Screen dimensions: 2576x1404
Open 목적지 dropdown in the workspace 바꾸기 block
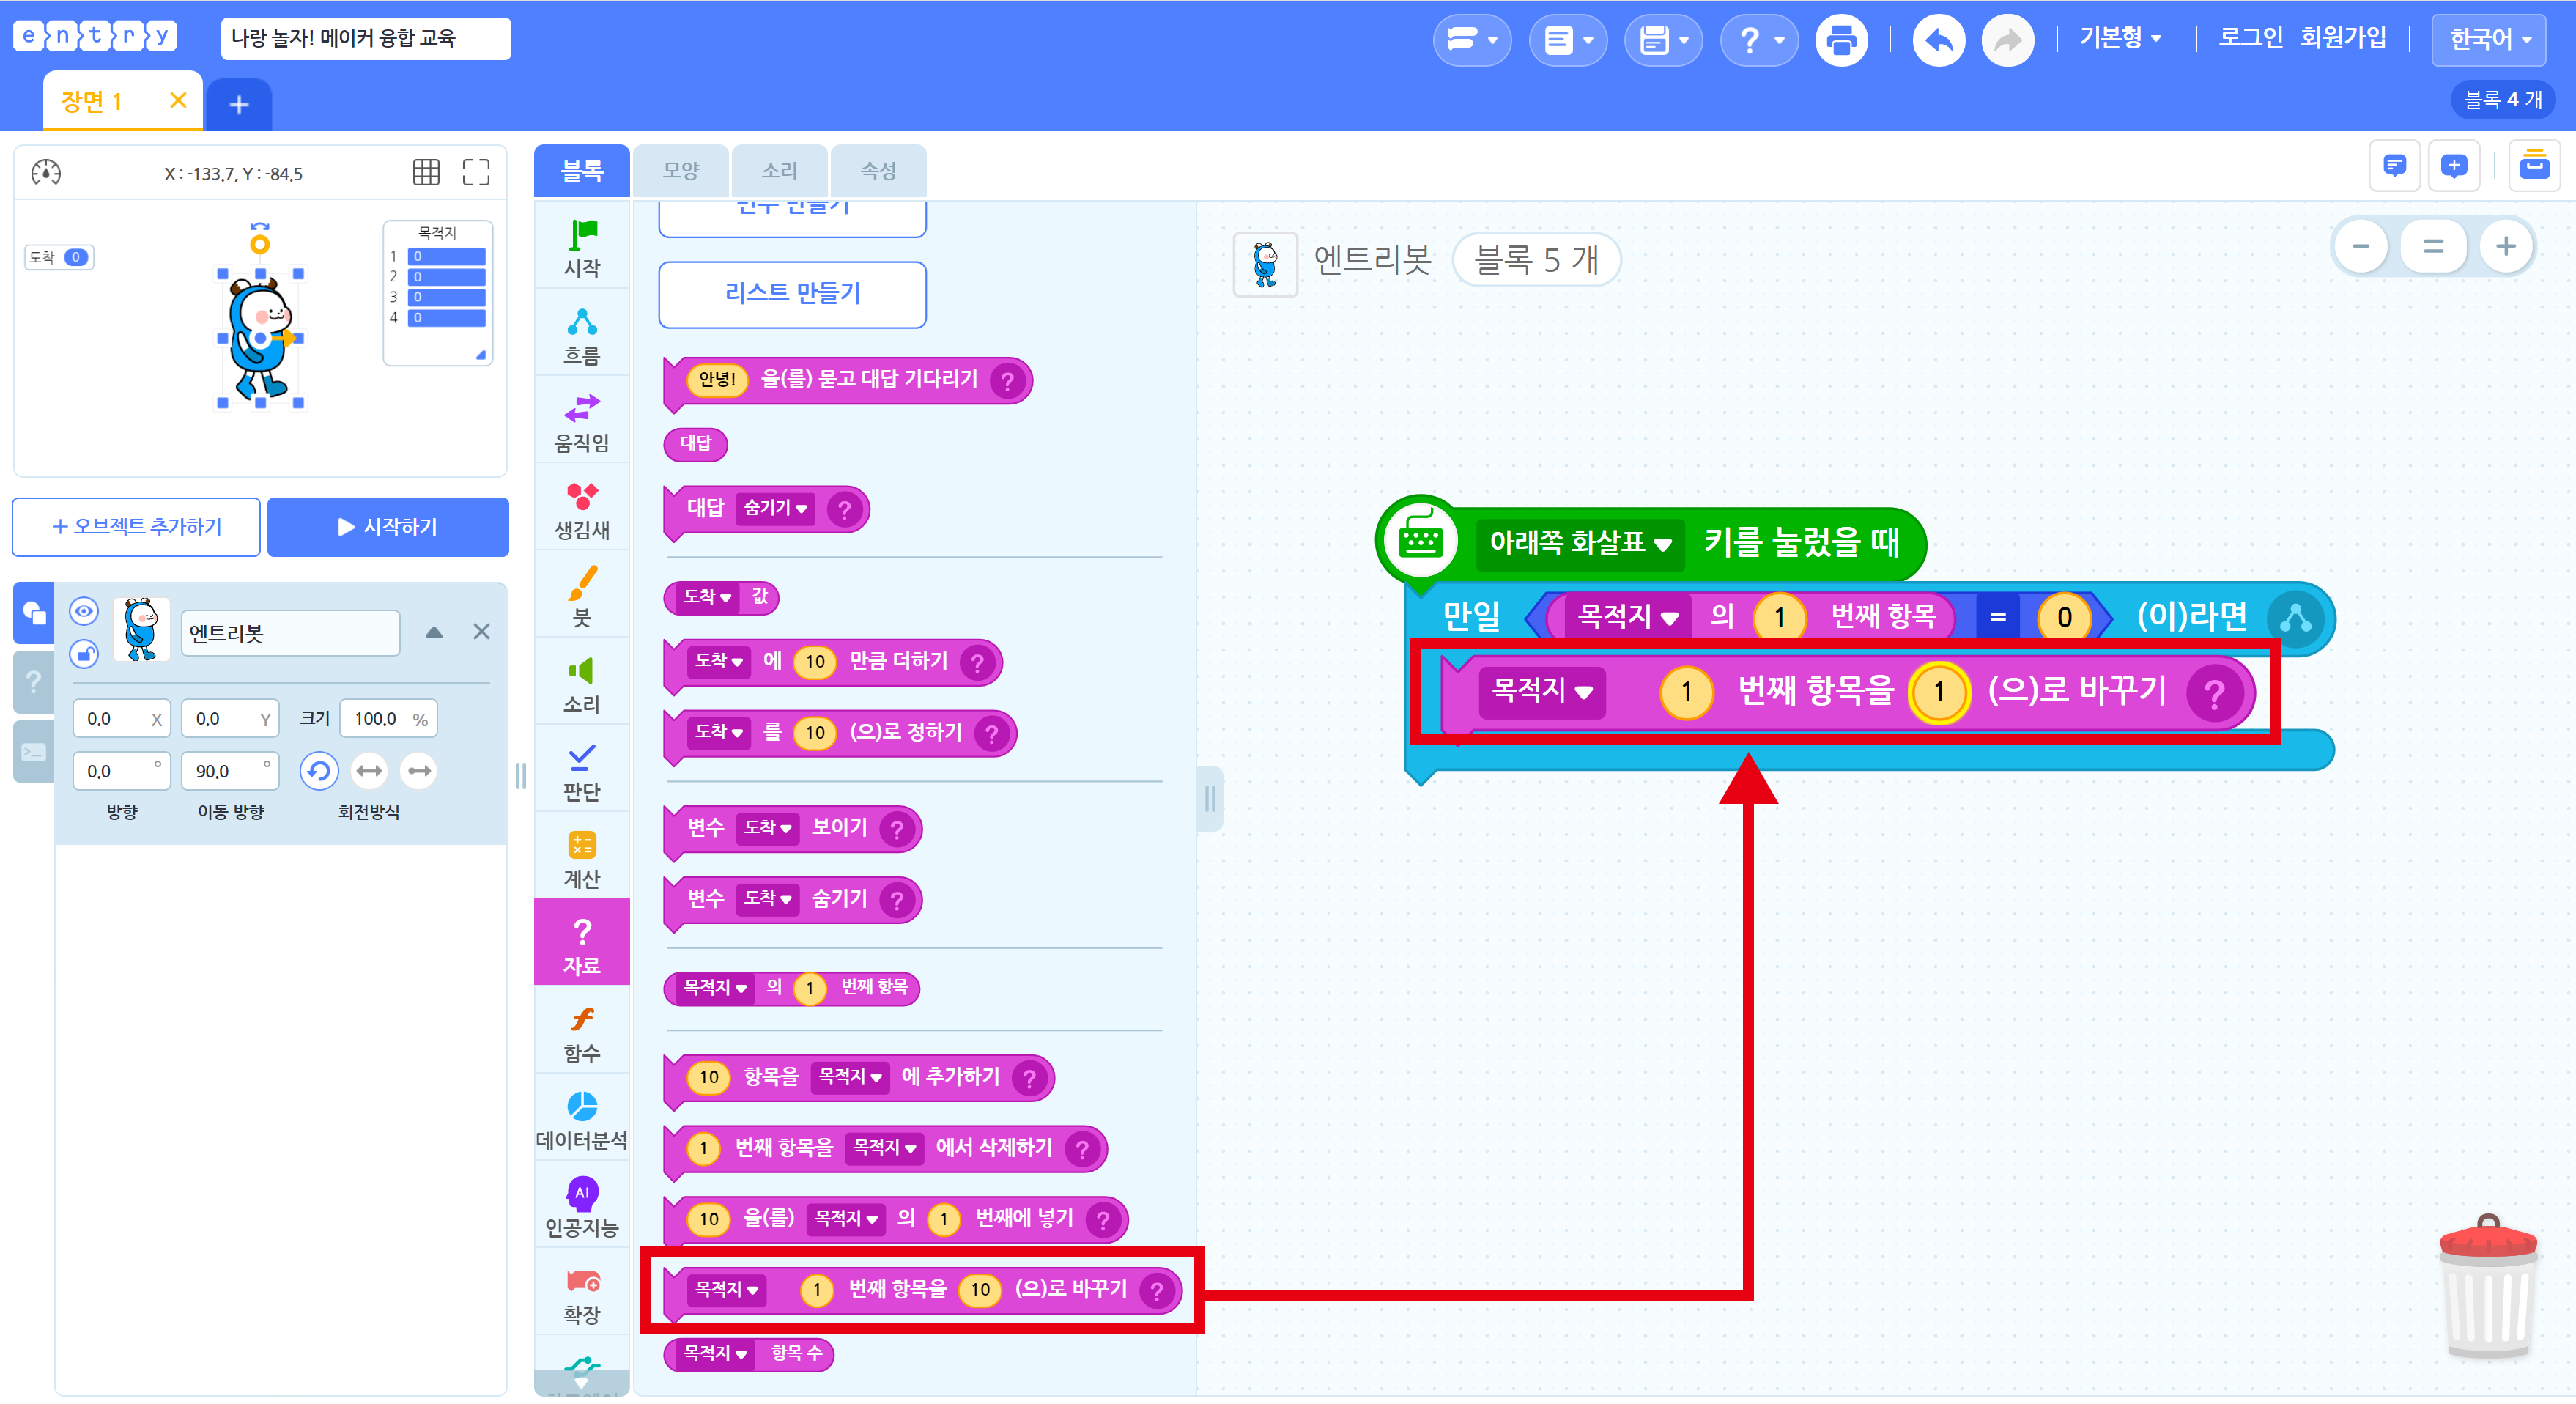pyautogui.click(x=1541, y=691)
